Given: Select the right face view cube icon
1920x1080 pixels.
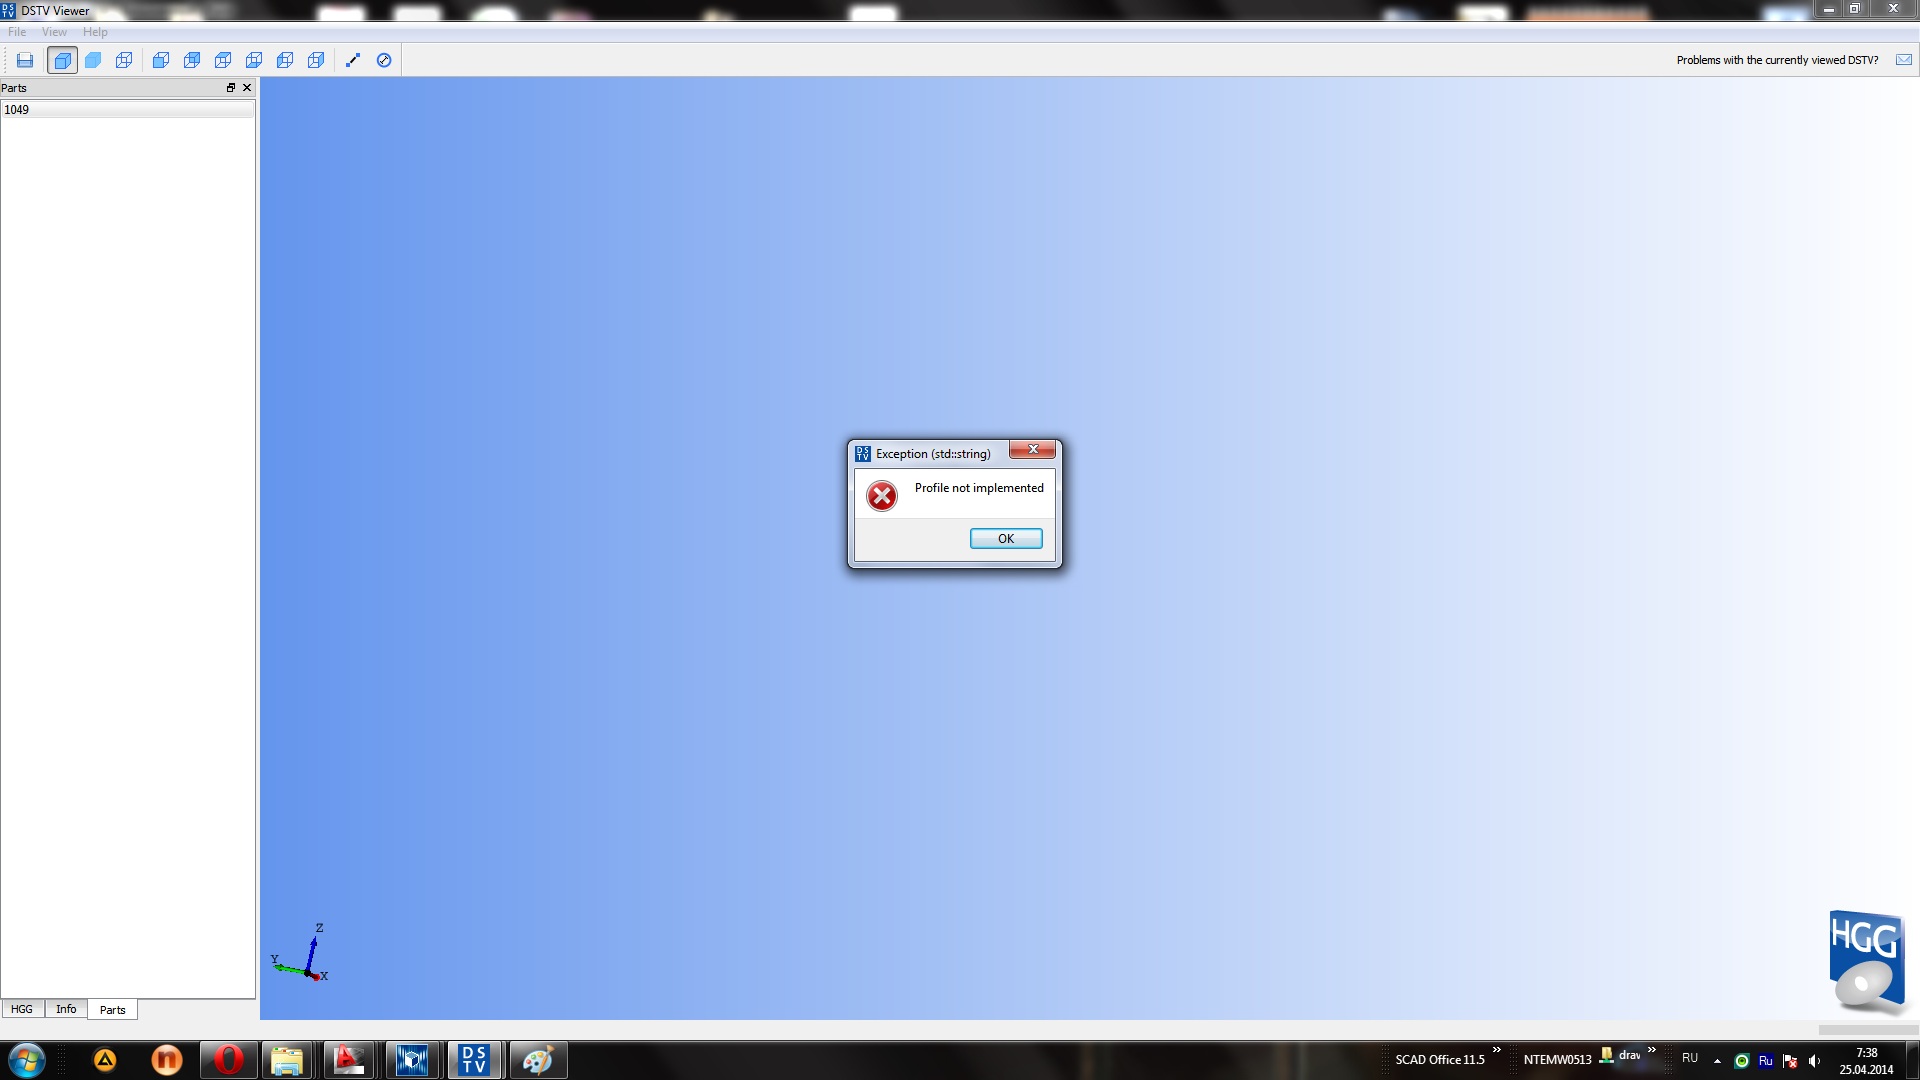Looking at the screenshot, I should pyautogui.click(x=316, y=60).
